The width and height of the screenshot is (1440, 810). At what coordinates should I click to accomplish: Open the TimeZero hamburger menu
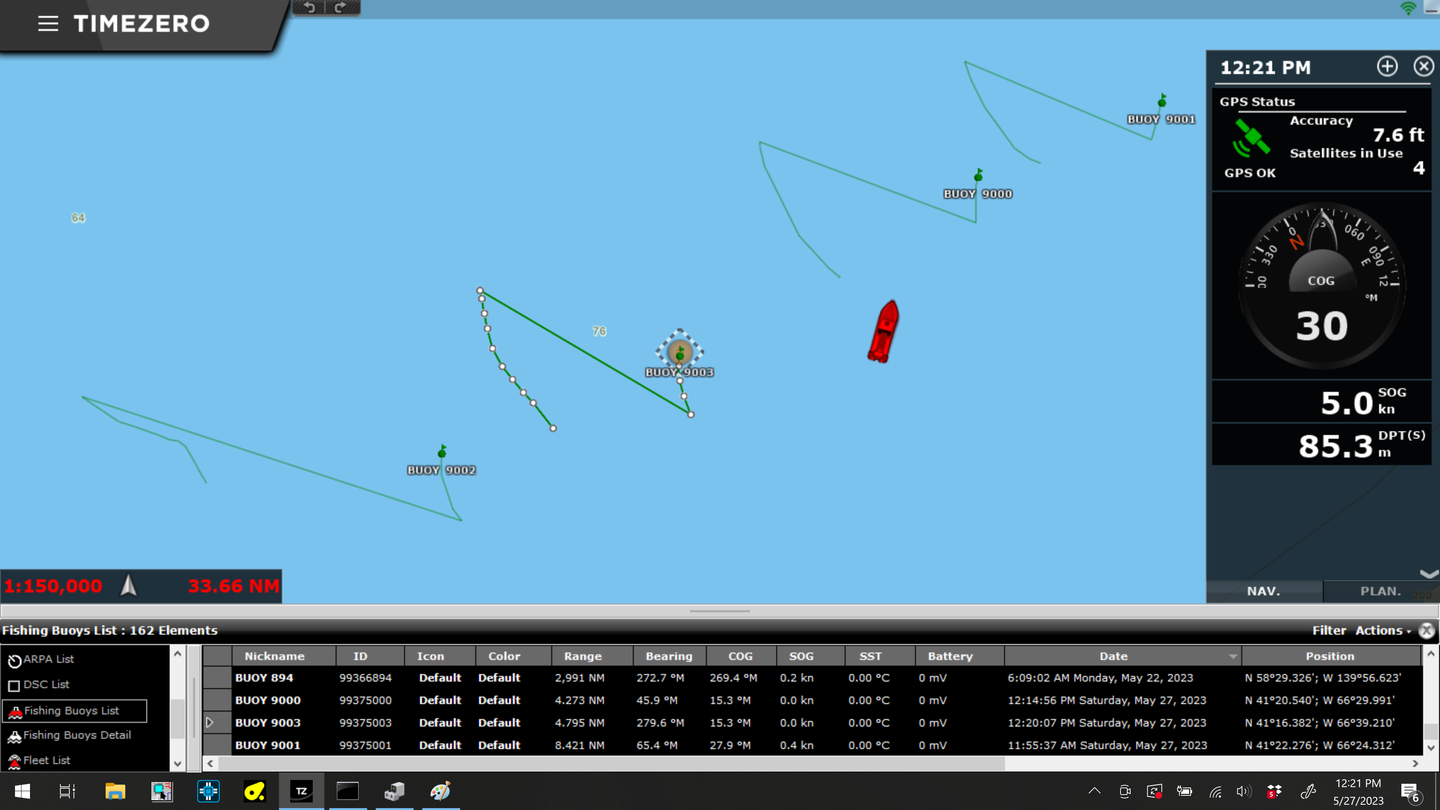(x=48, y=24)
